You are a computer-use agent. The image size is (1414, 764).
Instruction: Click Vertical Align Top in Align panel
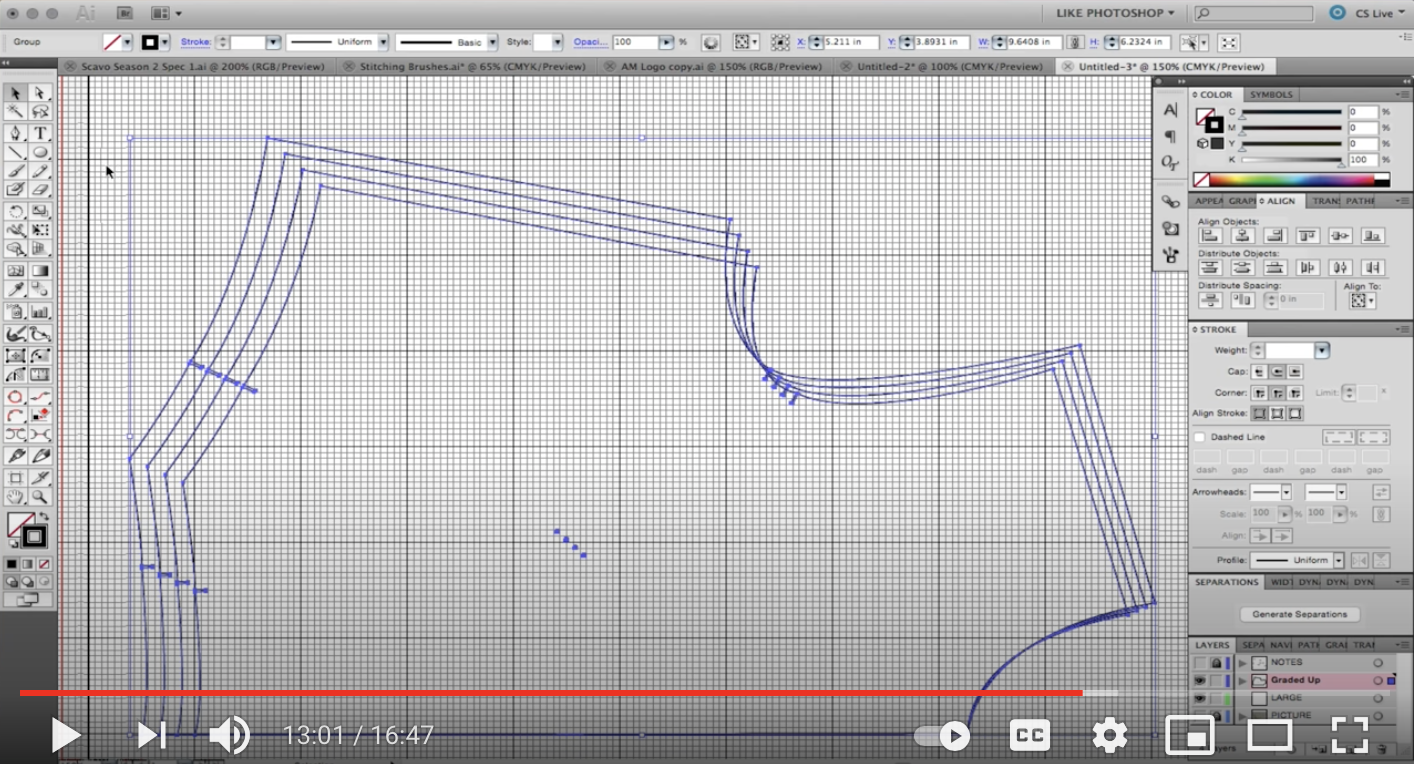click(1308, 236)
